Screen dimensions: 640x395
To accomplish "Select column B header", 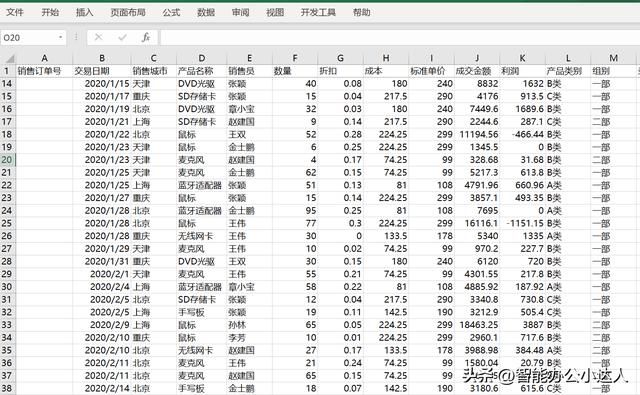I will (x=102, y=58).
